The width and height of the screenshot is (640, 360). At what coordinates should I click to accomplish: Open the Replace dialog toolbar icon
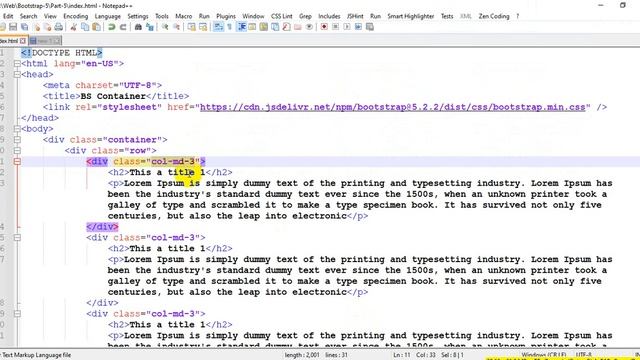click(x=149, y=27)
